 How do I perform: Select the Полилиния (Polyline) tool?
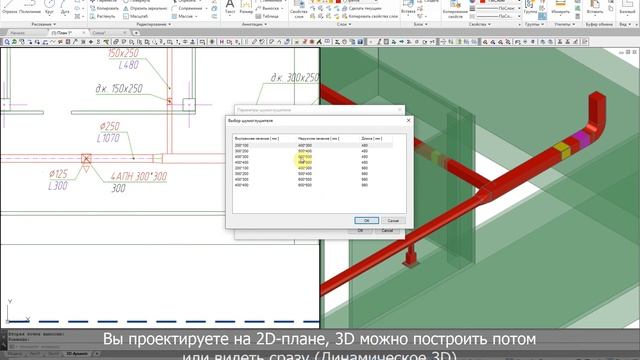[30, 8]
